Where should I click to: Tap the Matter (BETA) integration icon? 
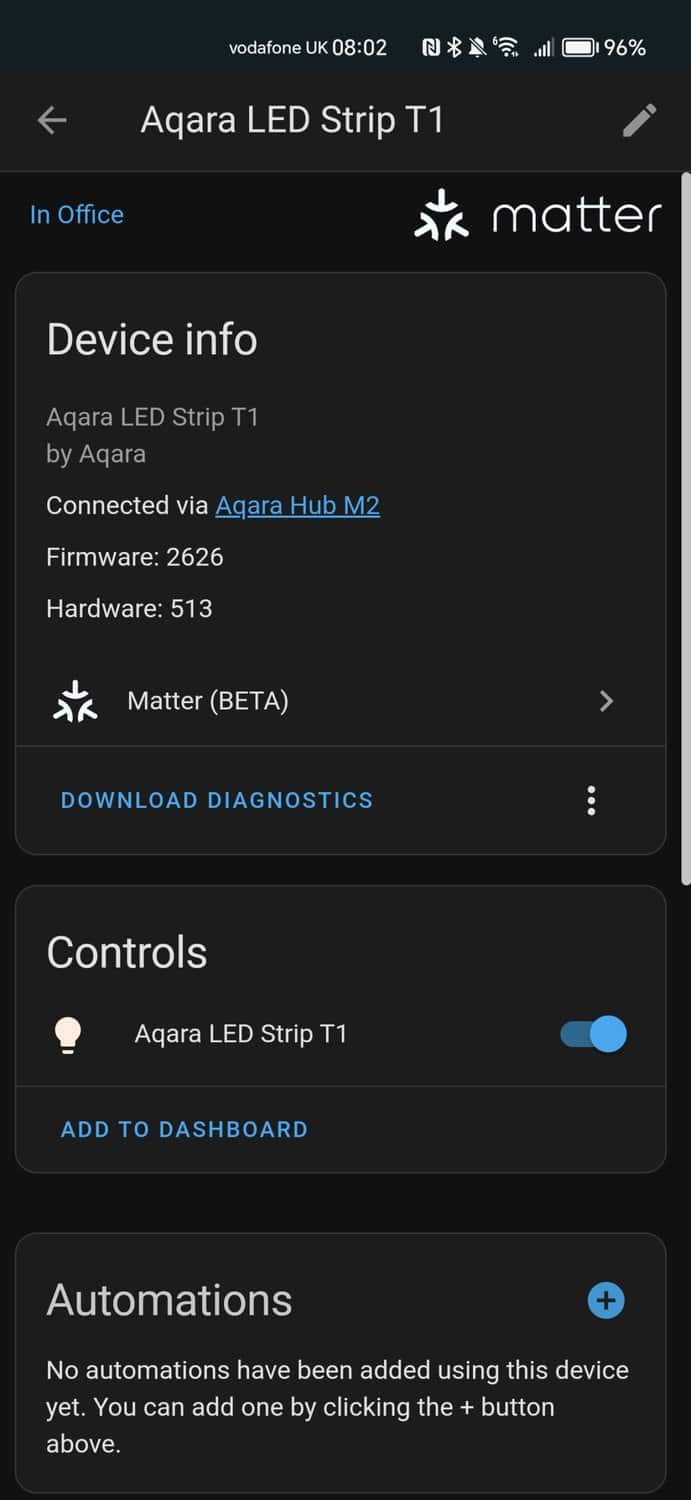(75, 701)
